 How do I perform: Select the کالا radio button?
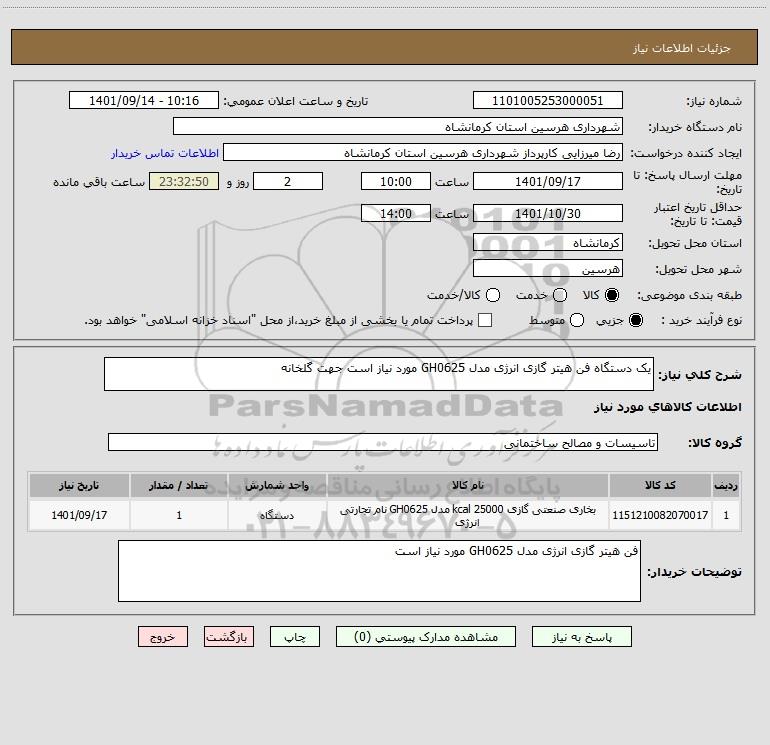[612, 295]
